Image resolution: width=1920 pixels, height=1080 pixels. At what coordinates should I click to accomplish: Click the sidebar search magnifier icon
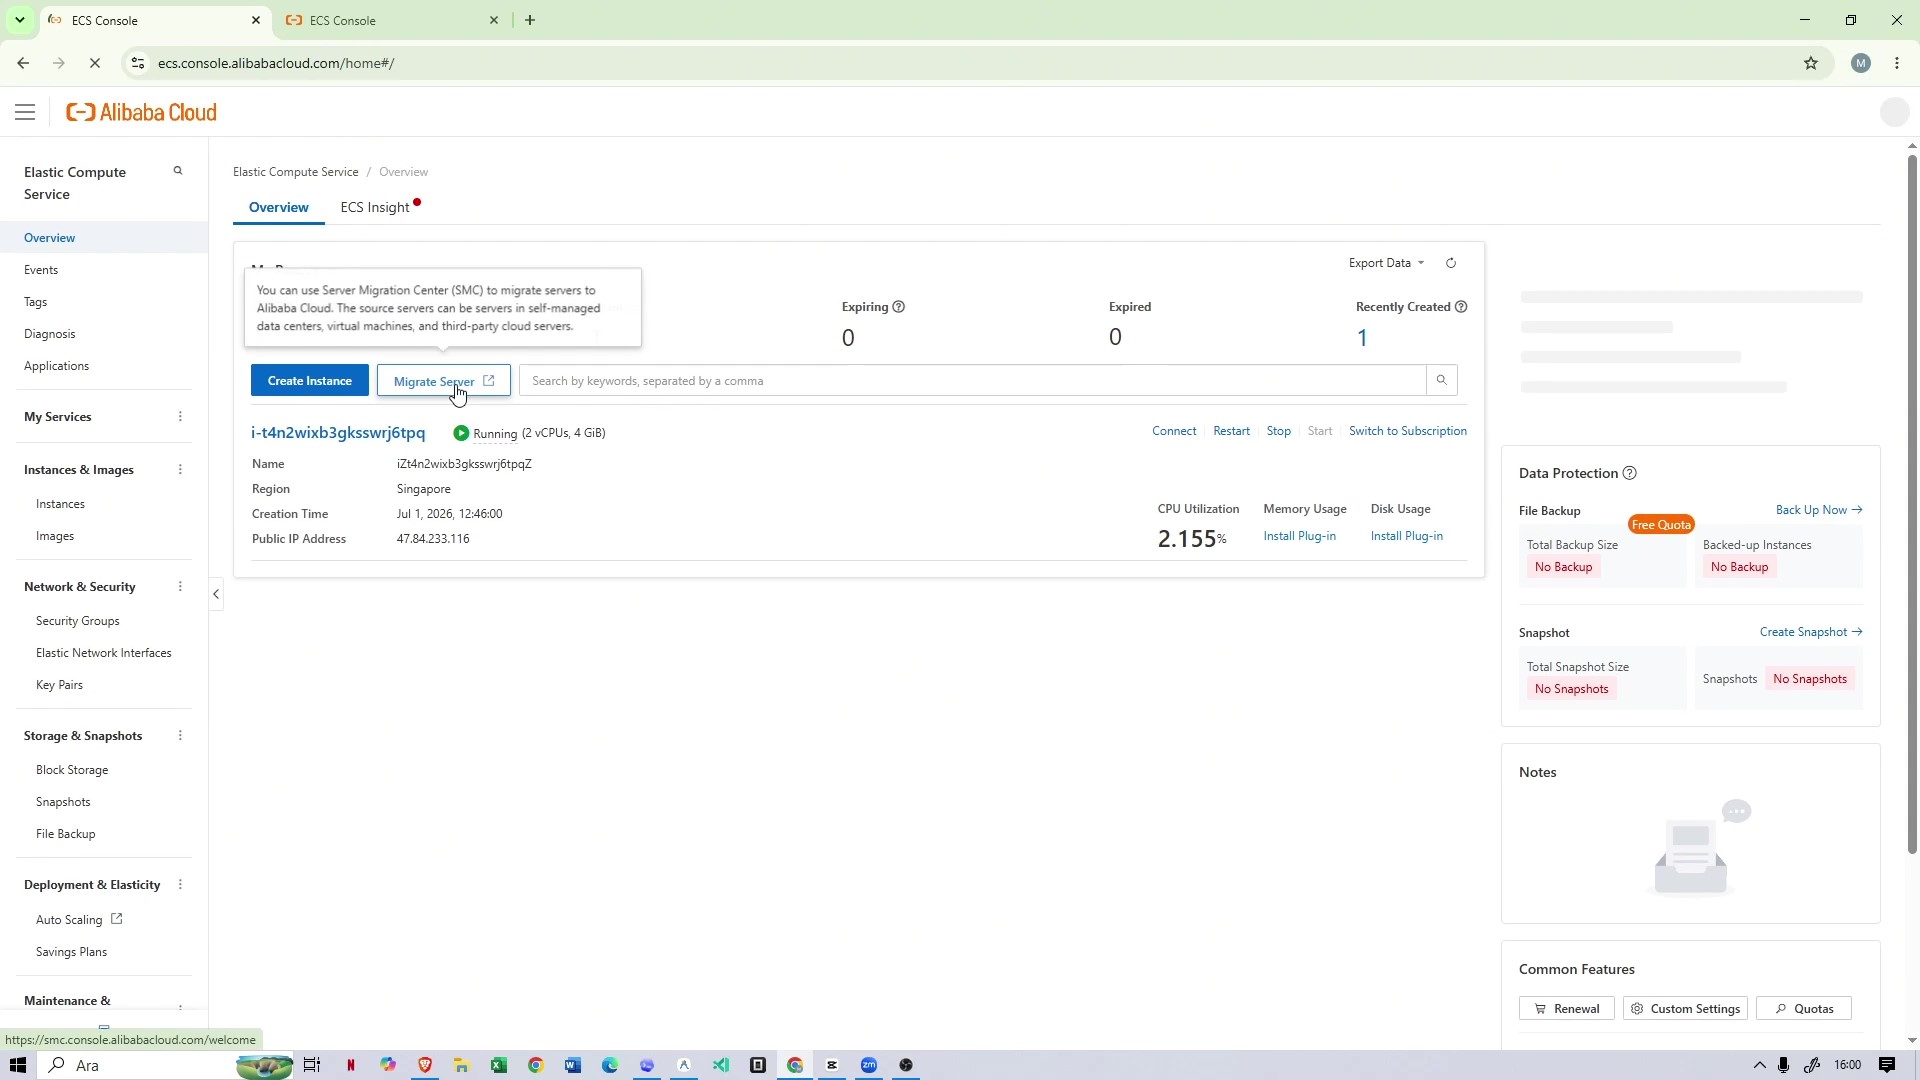(178, 171)
